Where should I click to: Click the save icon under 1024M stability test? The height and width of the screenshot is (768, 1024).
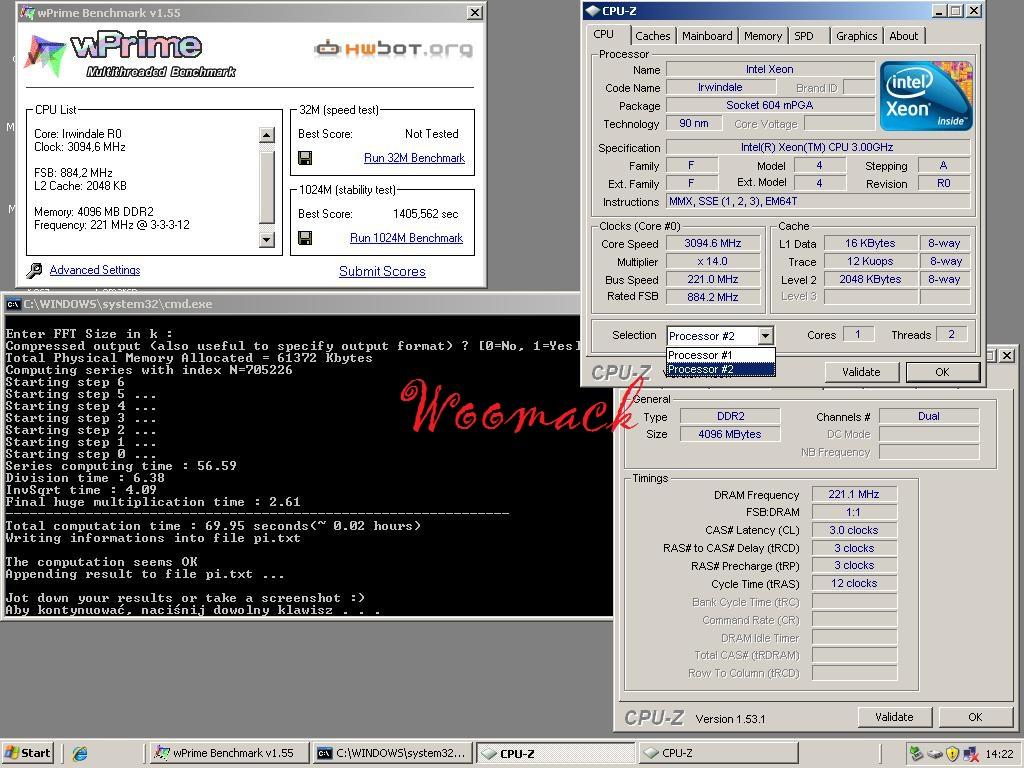tap(305, 238)
